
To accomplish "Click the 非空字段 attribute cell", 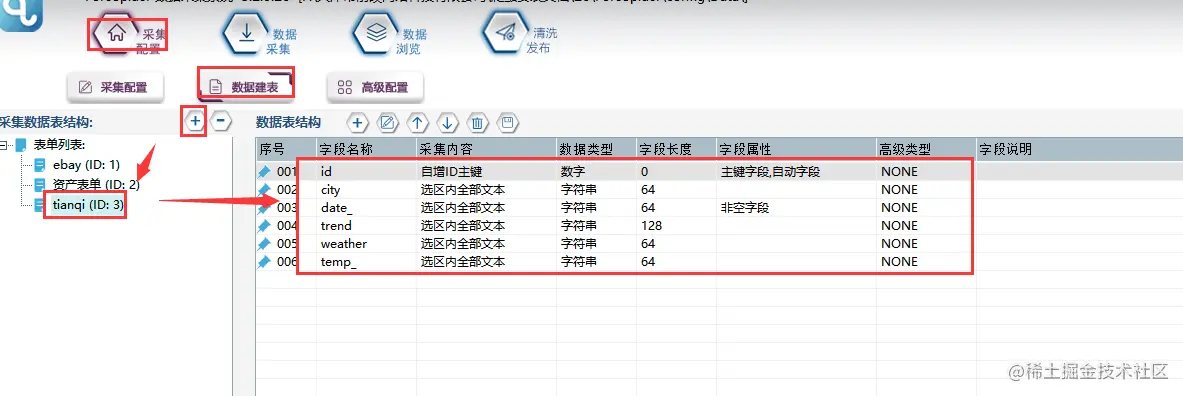I will pyautogui.click(x=795, y=207).
